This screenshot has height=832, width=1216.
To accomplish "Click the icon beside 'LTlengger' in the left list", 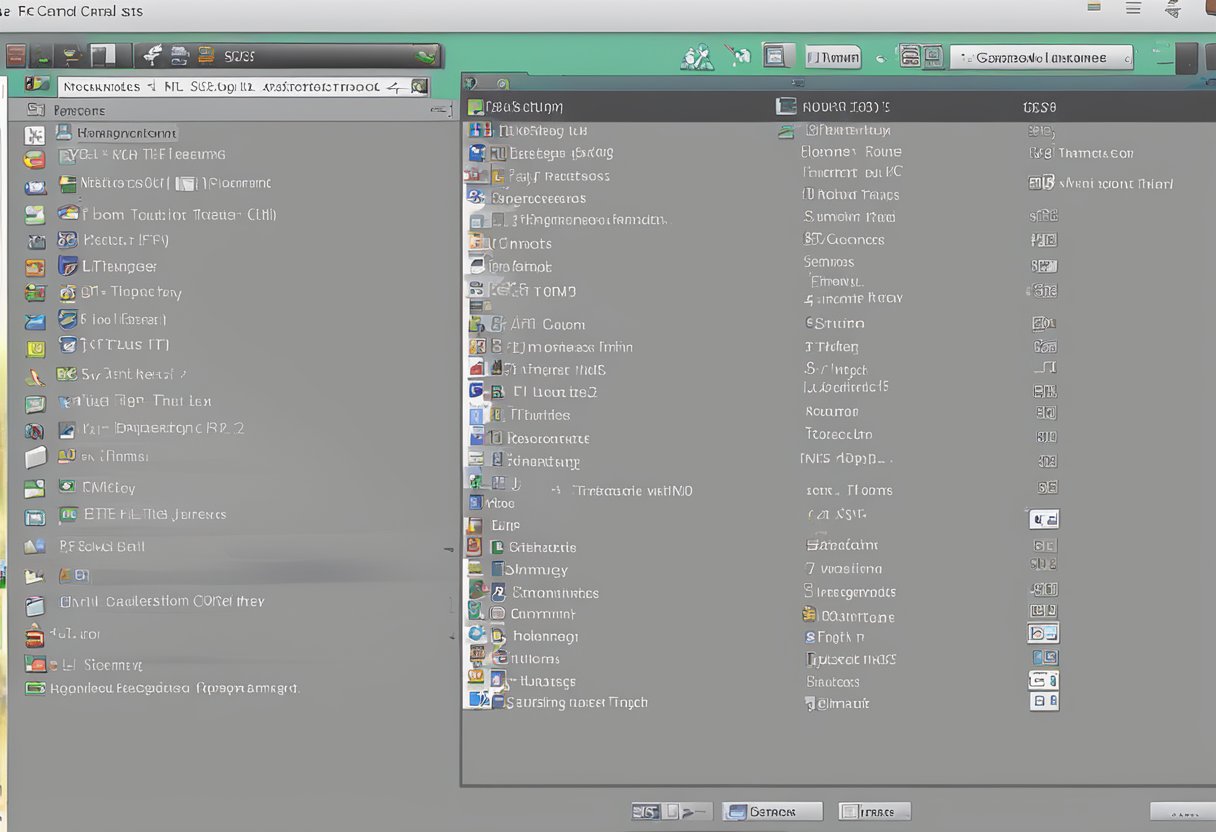I will coord(68,266).
